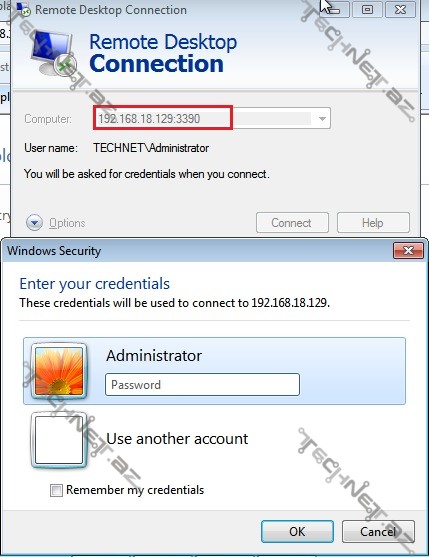Select the blank Use another account tile image
Screen dimensions: 429x557
[59, 440]
